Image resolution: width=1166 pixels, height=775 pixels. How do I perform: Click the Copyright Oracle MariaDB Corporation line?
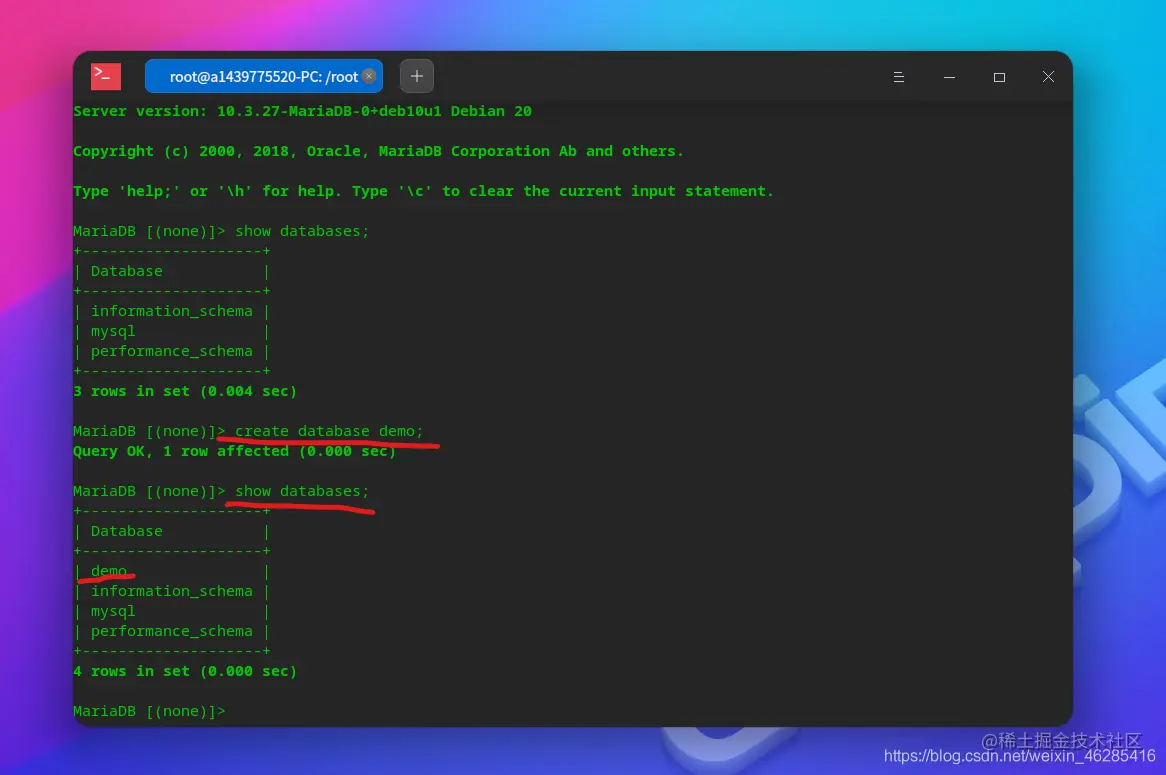pos(378,151)
